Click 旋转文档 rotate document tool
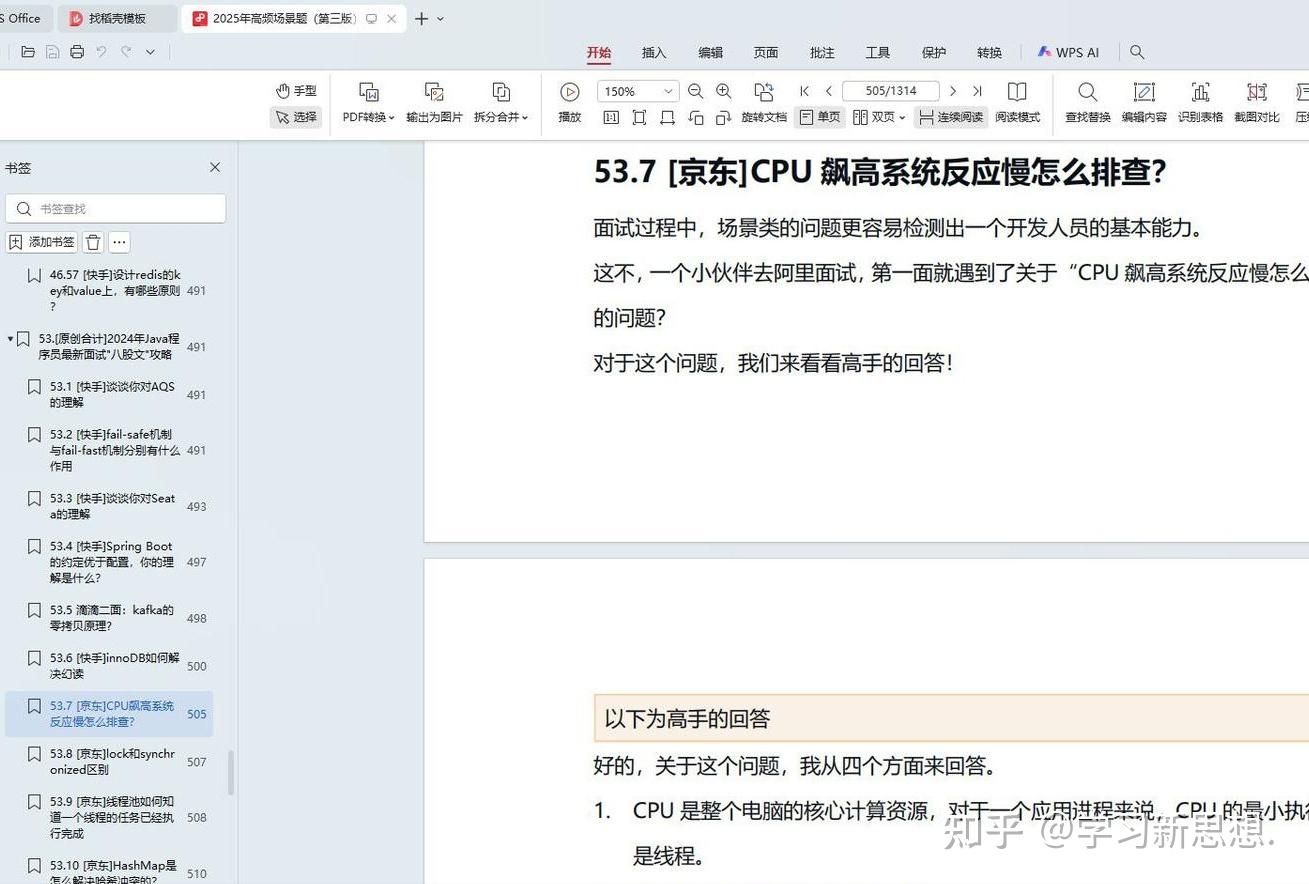The height and width of the screenshot is (884, 1309). (x=764, y=103)
